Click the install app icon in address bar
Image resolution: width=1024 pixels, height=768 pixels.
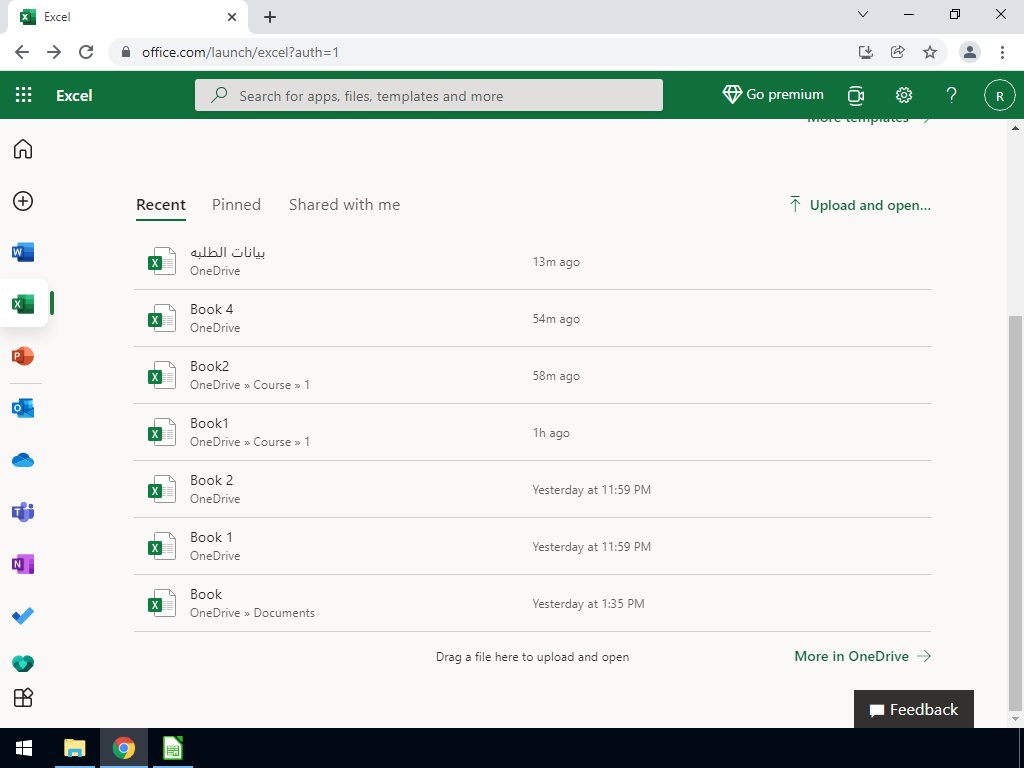[x=865, y=52]
